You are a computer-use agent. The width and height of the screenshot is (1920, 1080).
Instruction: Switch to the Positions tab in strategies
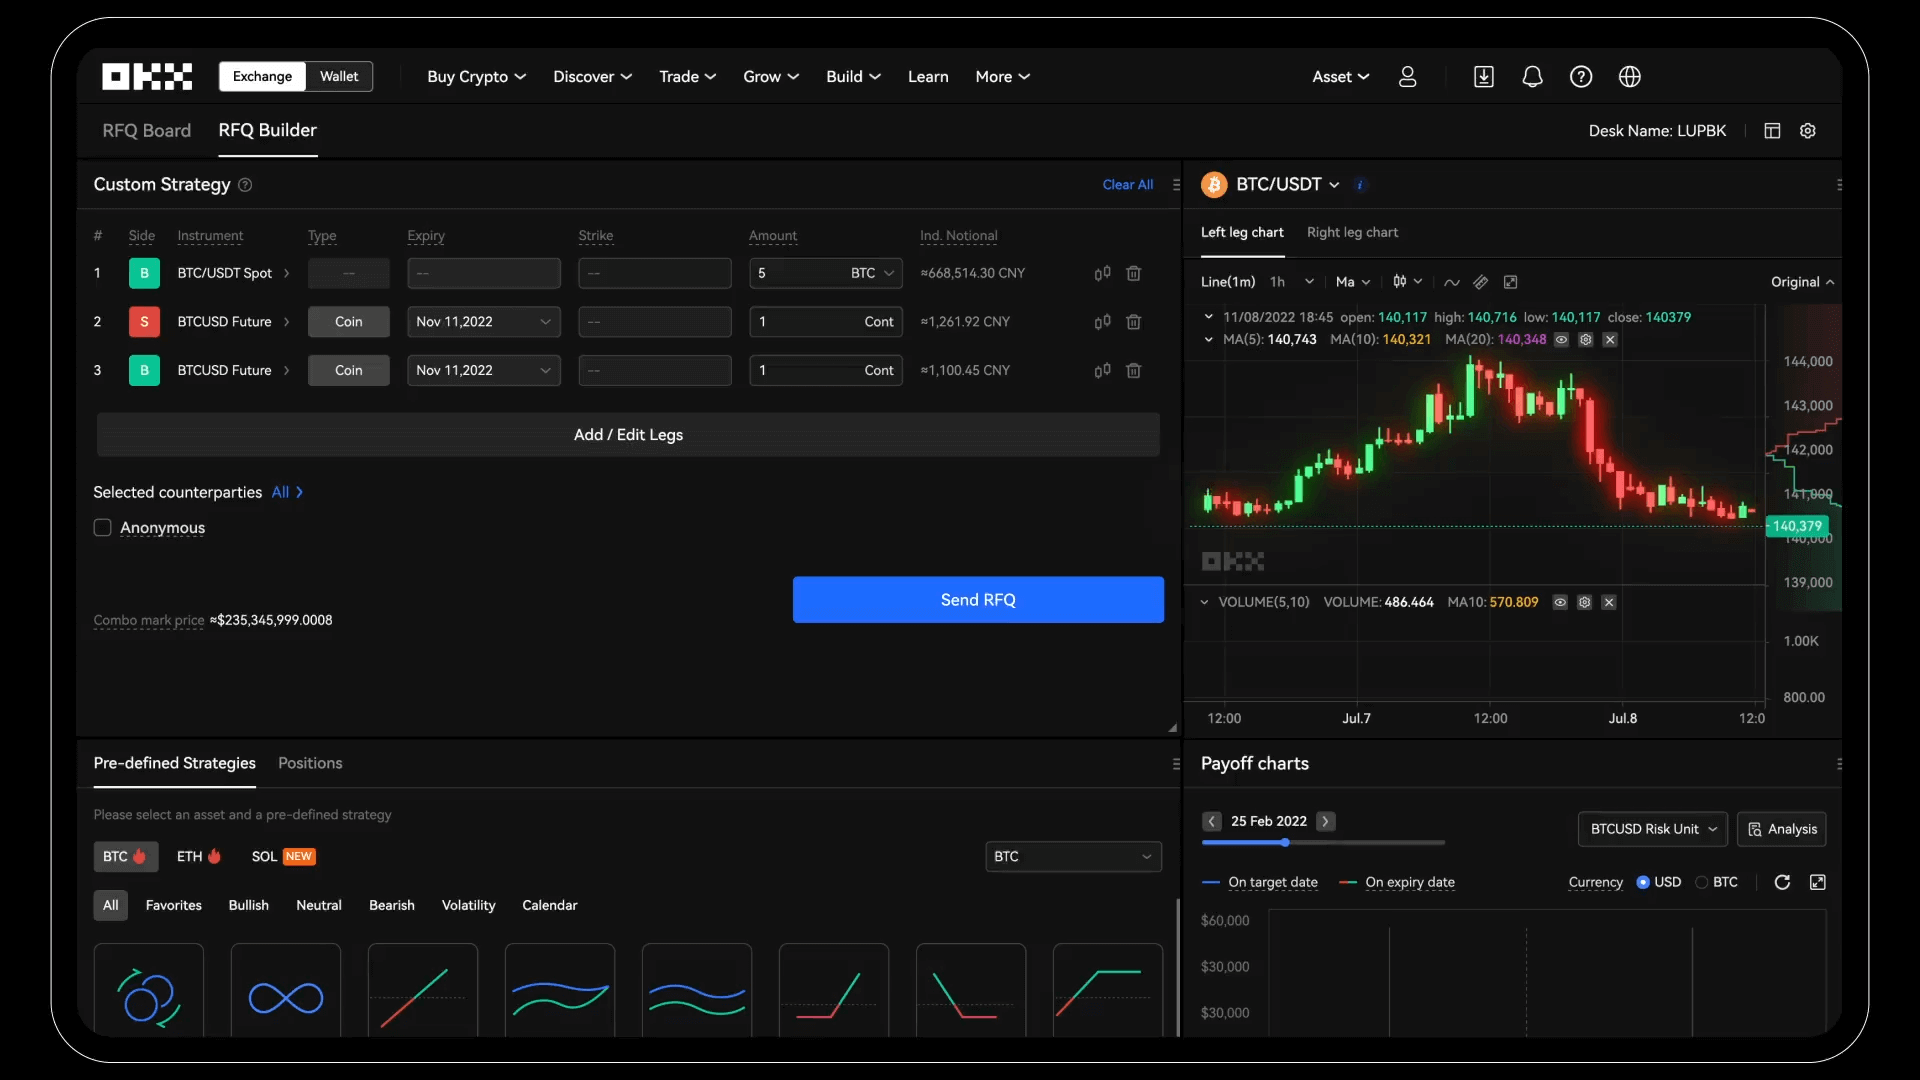point(309,762)
